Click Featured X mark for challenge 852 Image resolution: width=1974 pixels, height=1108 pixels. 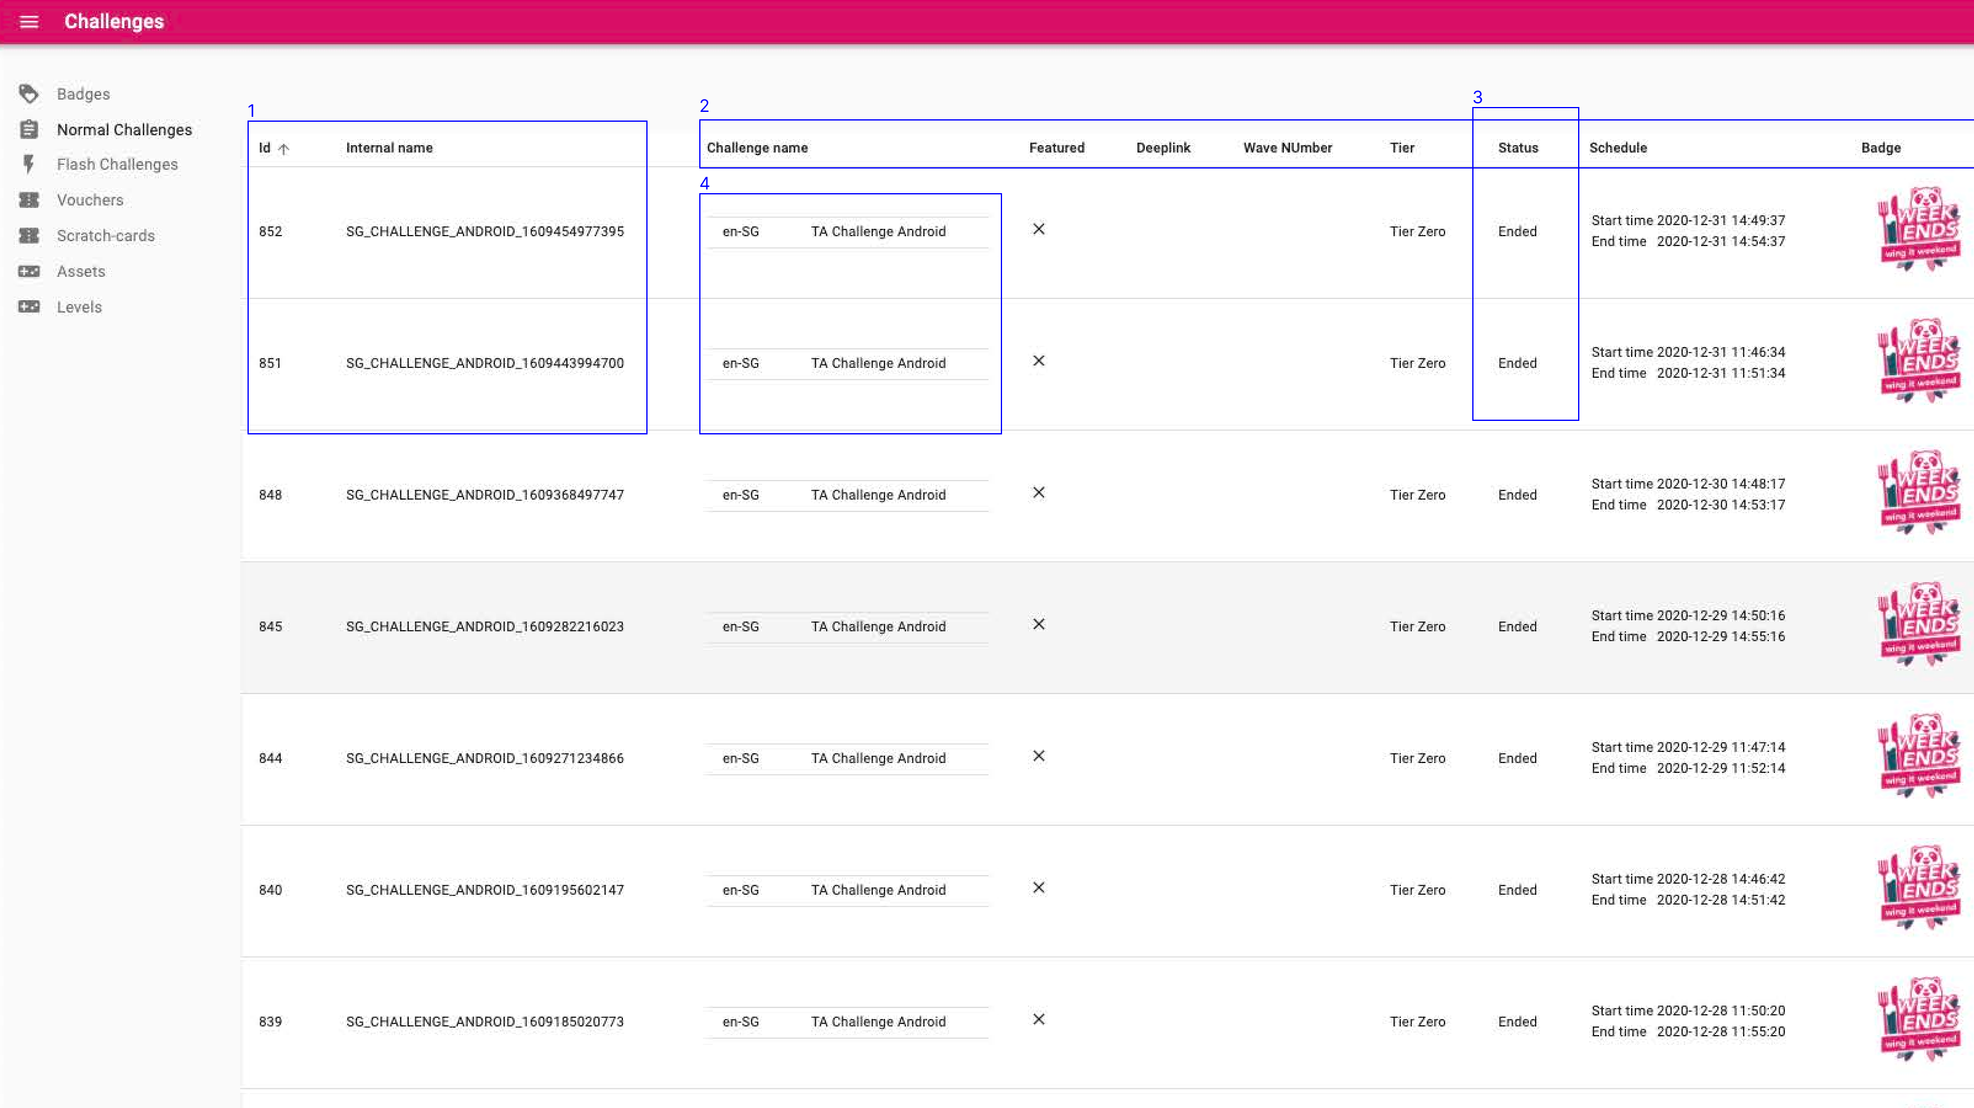(1039, 229)
